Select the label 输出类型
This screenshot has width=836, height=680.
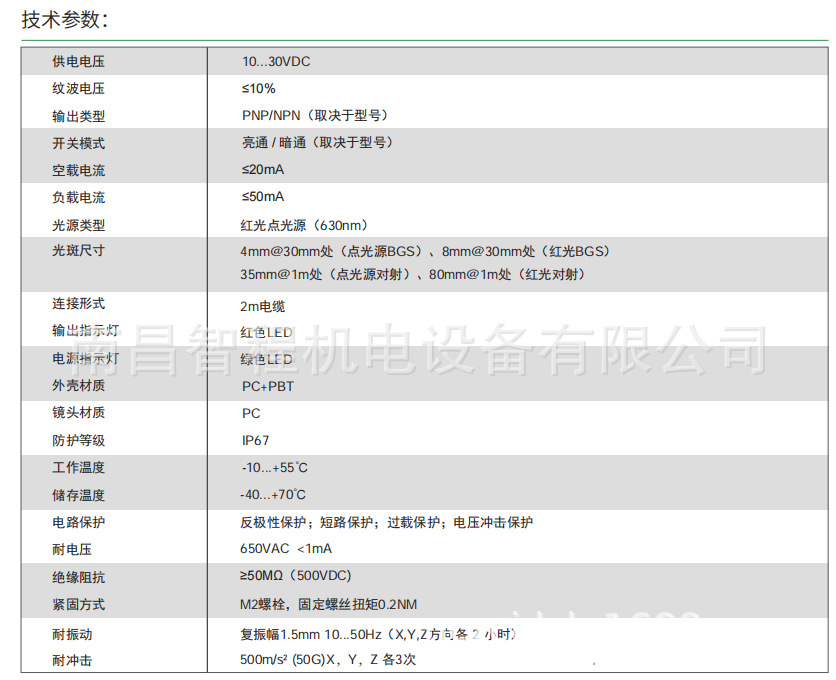(78, 116)
